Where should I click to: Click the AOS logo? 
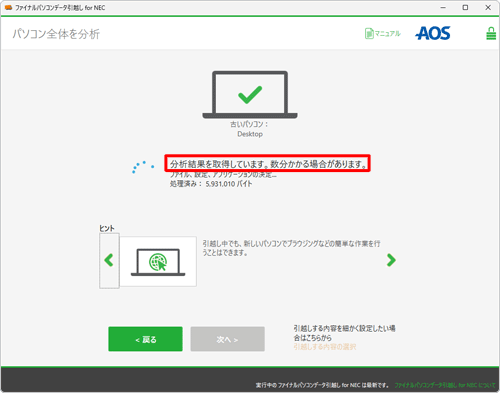coord(433,33)
